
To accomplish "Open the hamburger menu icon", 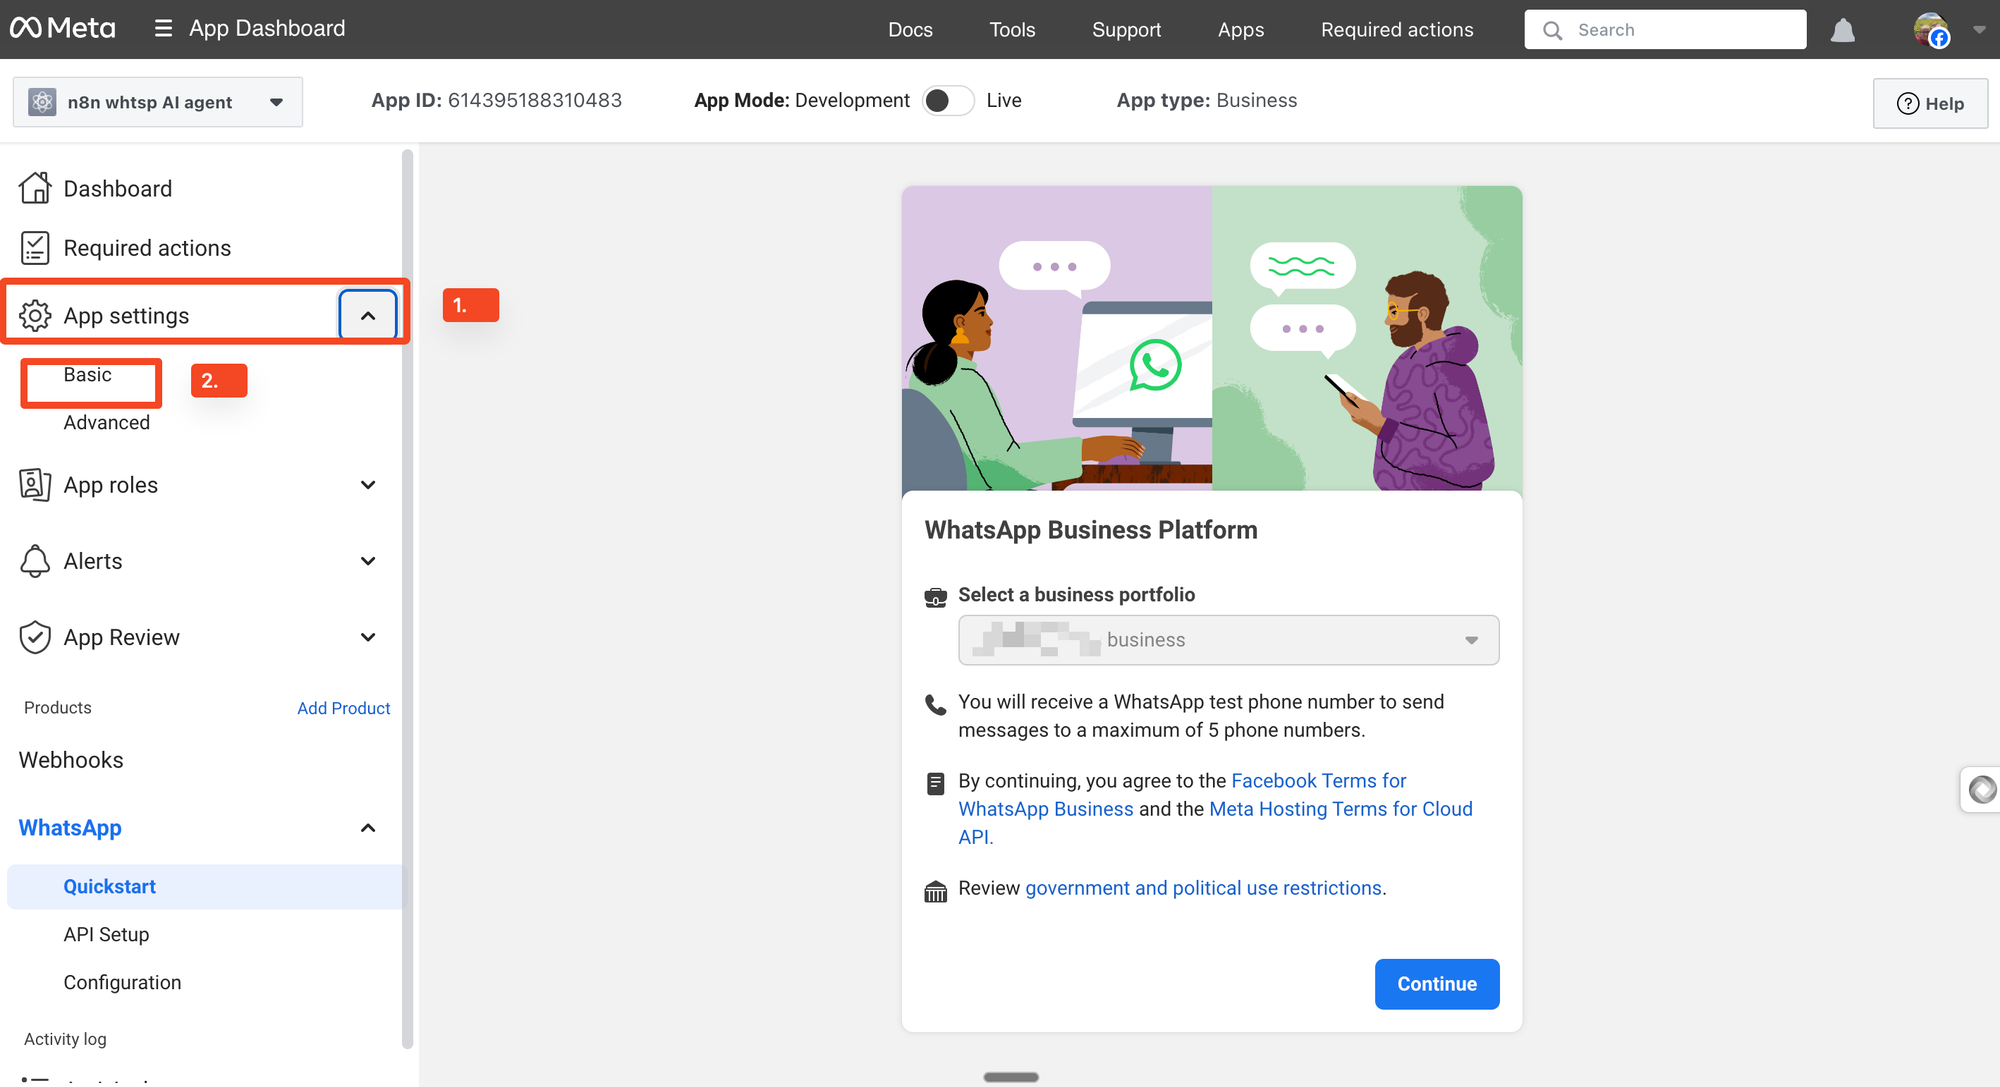I will [163, 28].
